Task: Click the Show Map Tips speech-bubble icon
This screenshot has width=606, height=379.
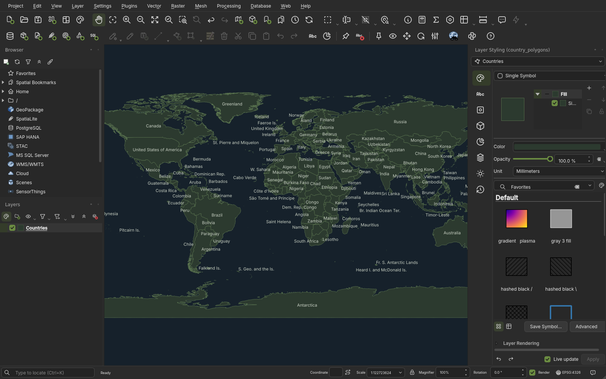Action: [502, 20]
